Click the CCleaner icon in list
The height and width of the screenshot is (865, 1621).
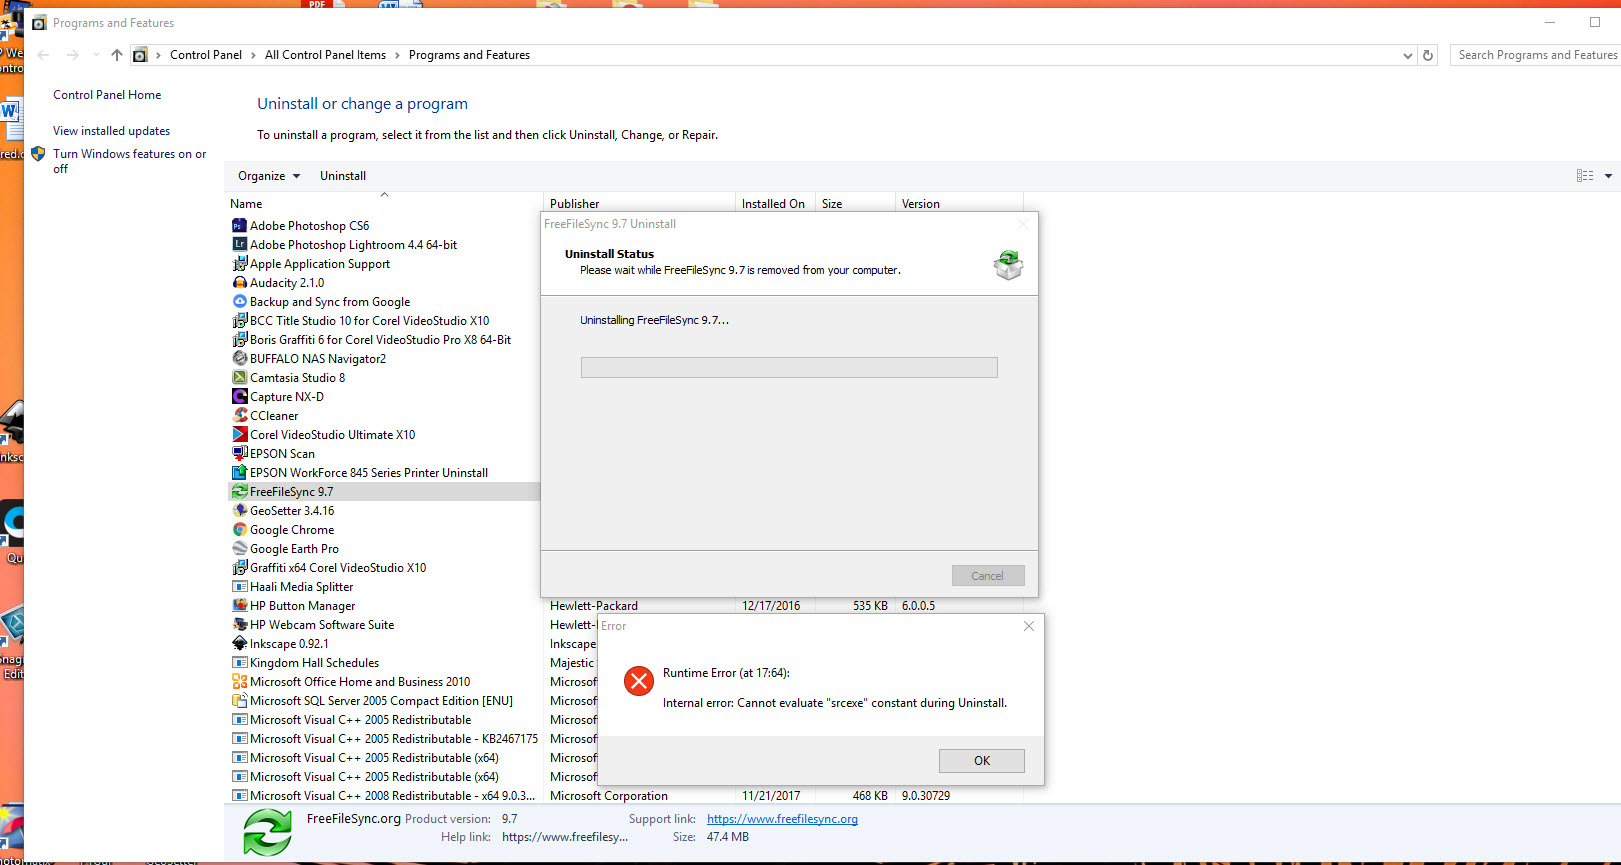[x=239, y=416]
